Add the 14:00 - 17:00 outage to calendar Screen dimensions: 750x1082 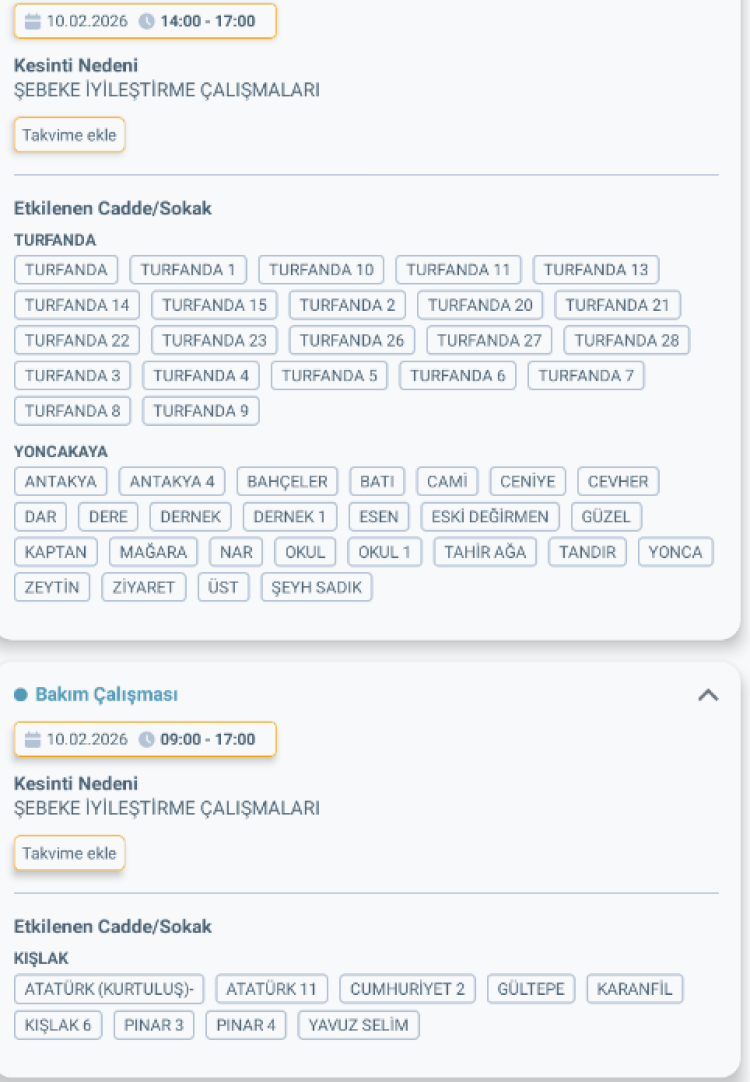click(x=69, y=135)
